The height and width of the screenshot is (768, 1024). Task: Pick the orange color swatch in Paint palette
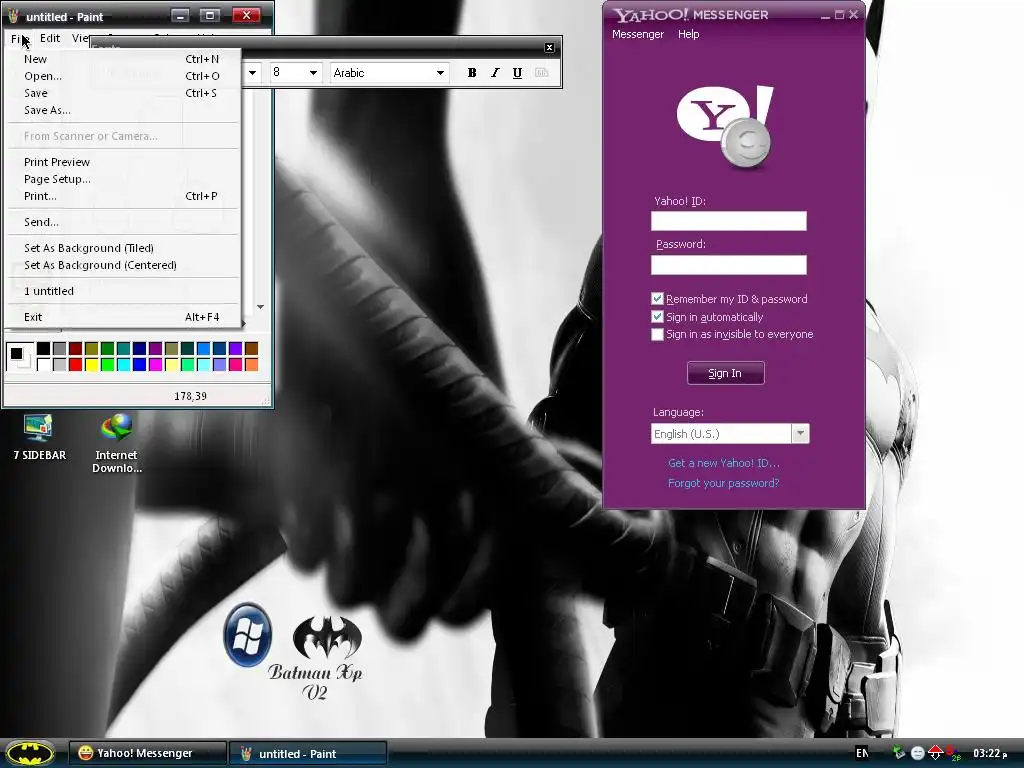[x=251, y=364]
